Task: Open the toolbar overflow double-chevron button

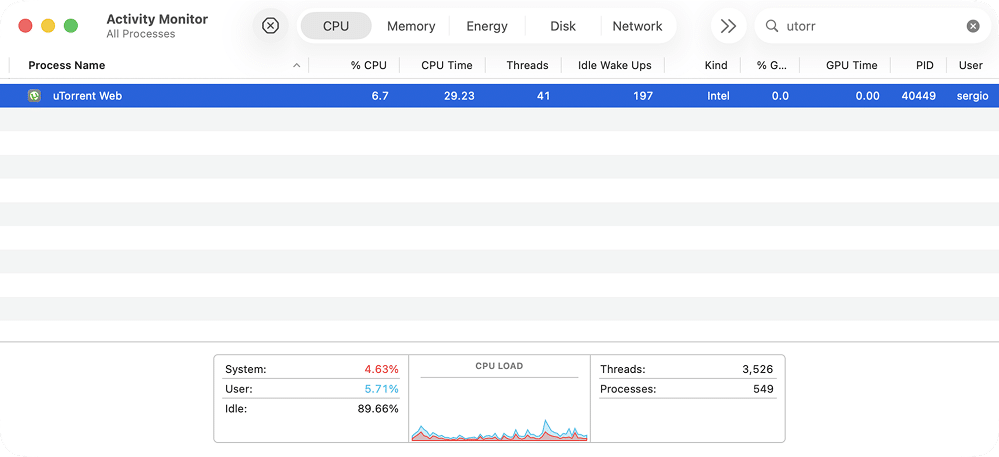Action: (x=728, y=26)
